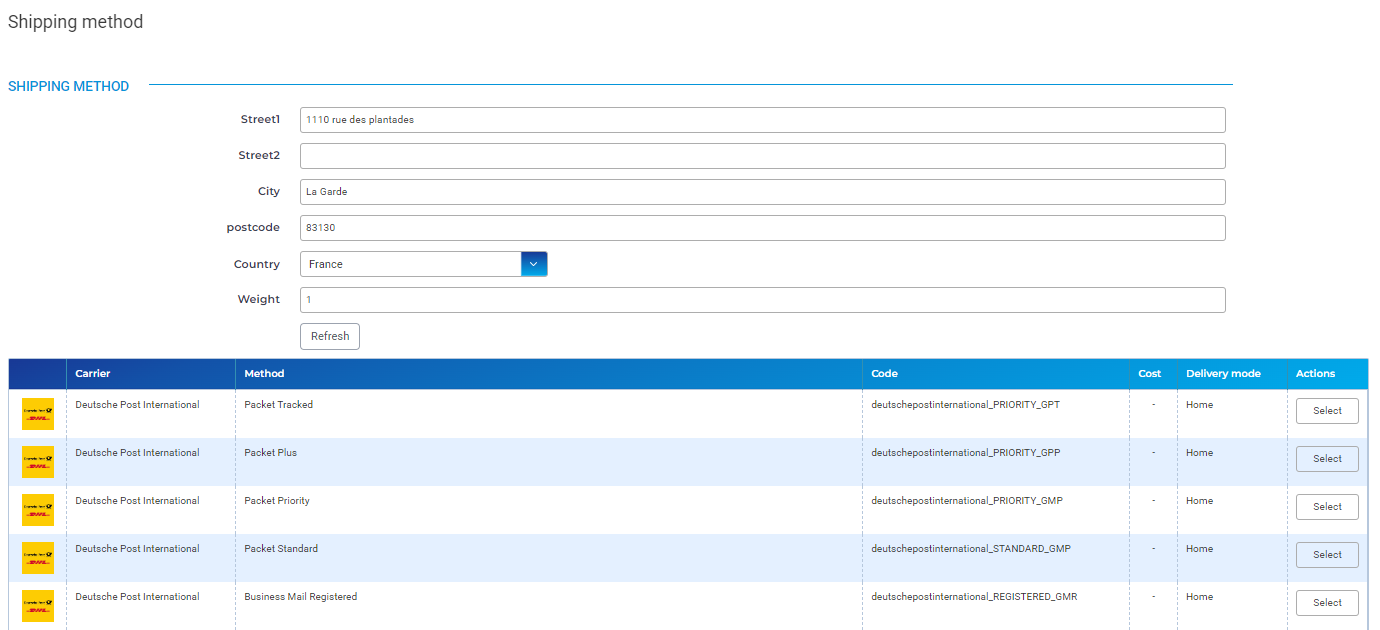Click the postcode field with 83130
The height and width of the screenshot is (630, 1380).
tap(762, 228)
